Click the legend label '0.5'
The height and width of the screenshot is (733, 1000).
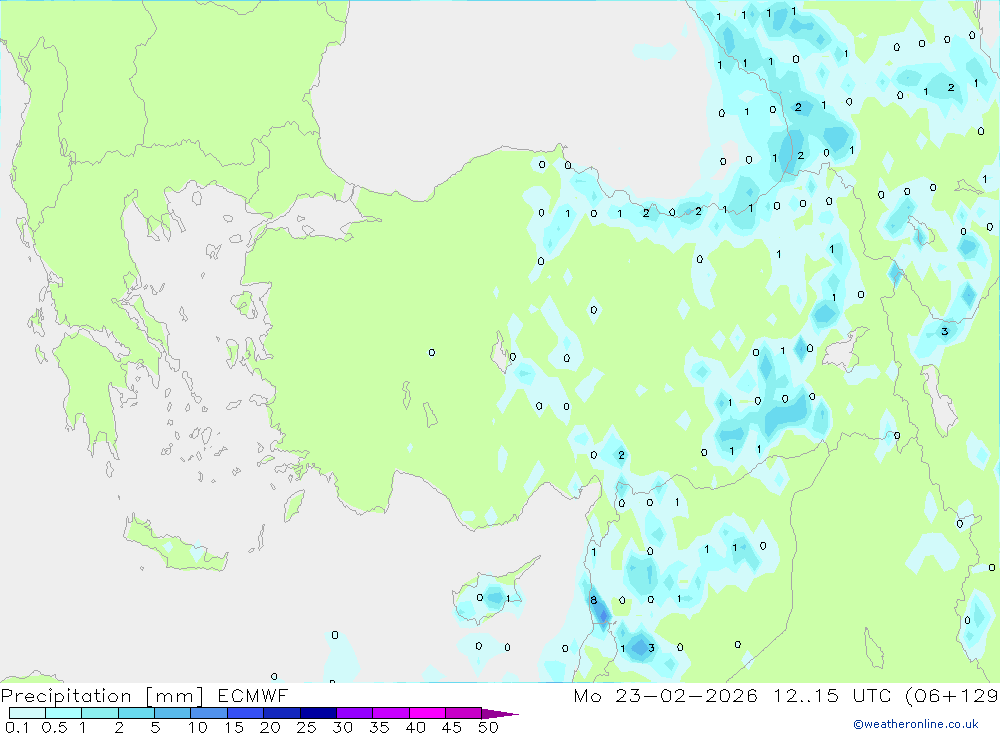click(54, 727)
